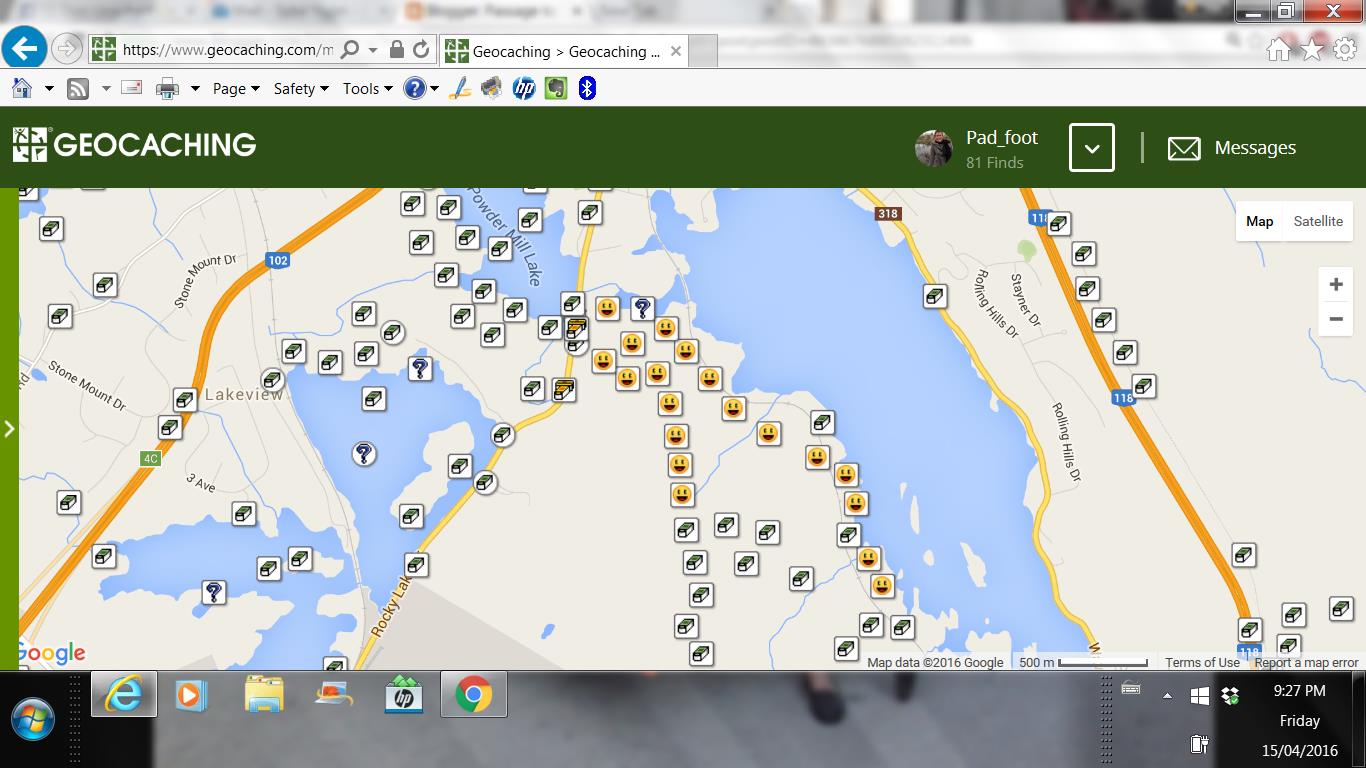Click the Geocaching logo in the header
Screen dimensions: 1366x768
click(135, 145)
